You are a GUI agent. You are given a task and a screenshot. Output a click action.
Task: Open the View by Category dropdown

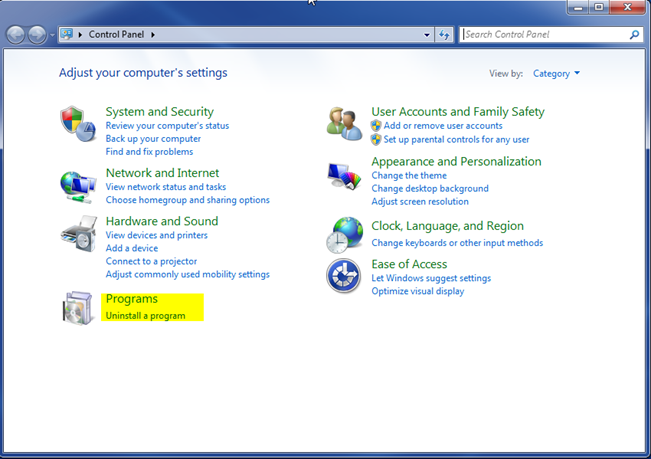pyautogui.click(x=556, y=73)
